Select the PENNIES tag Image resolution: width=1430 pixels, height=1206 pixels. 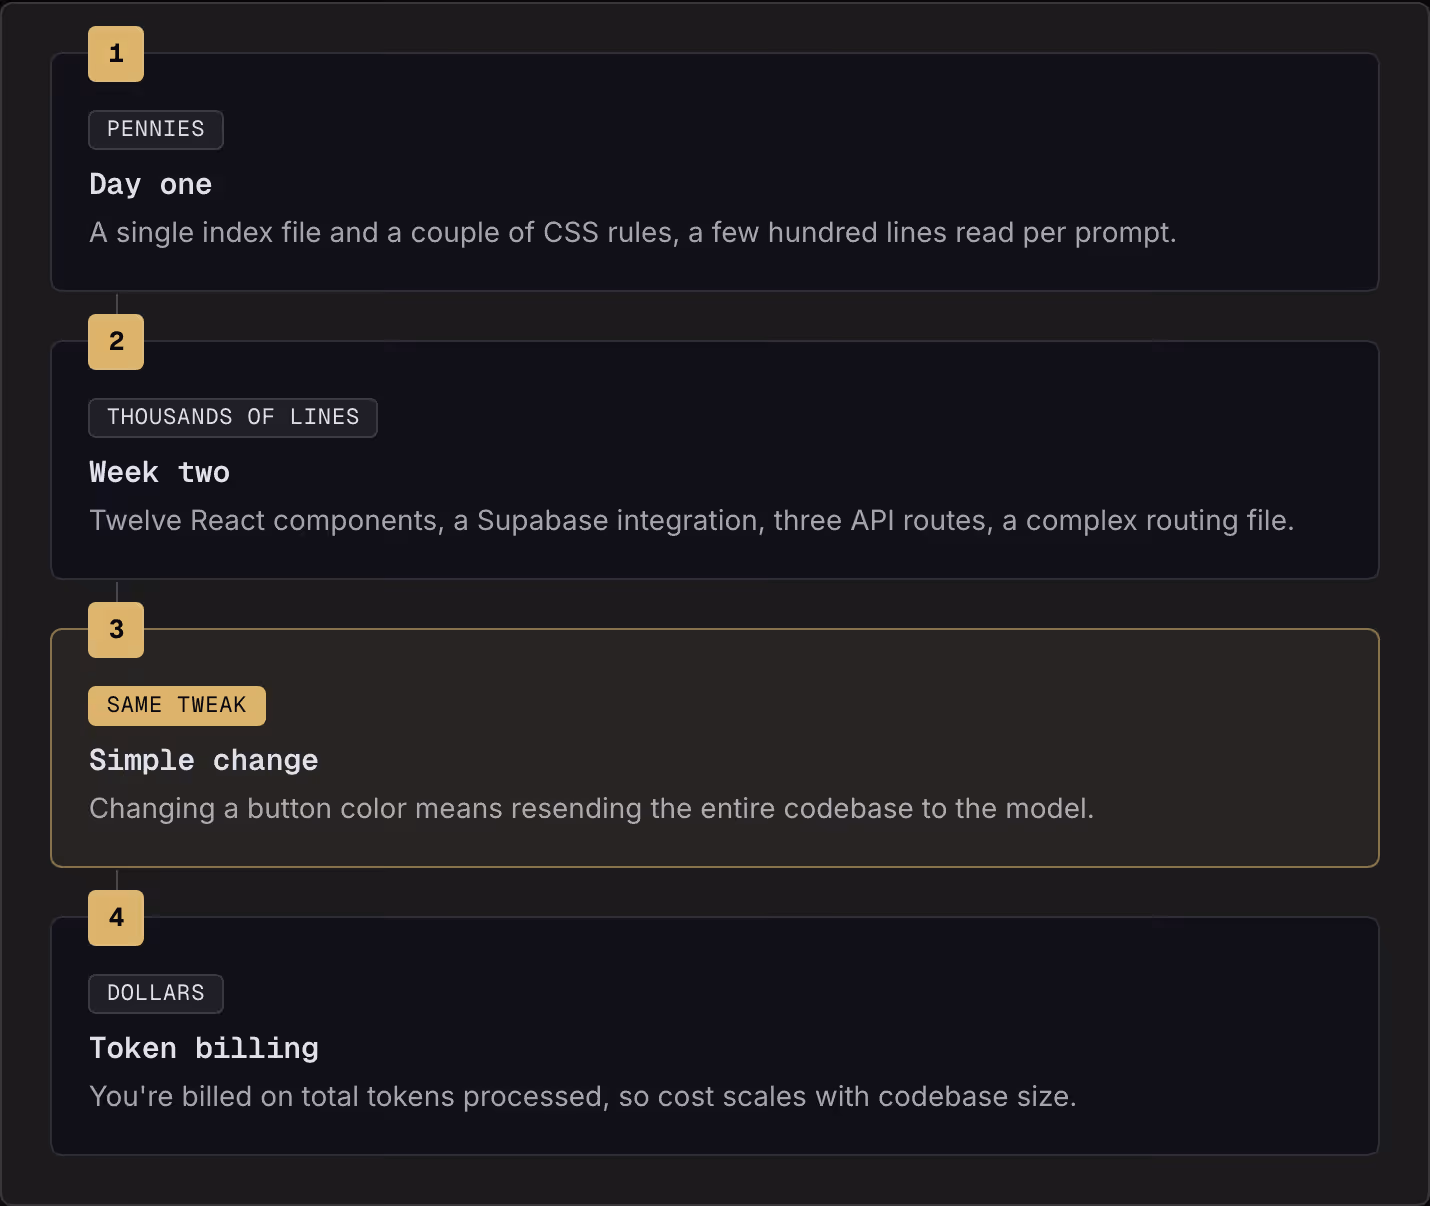click(x=156, y=130)
